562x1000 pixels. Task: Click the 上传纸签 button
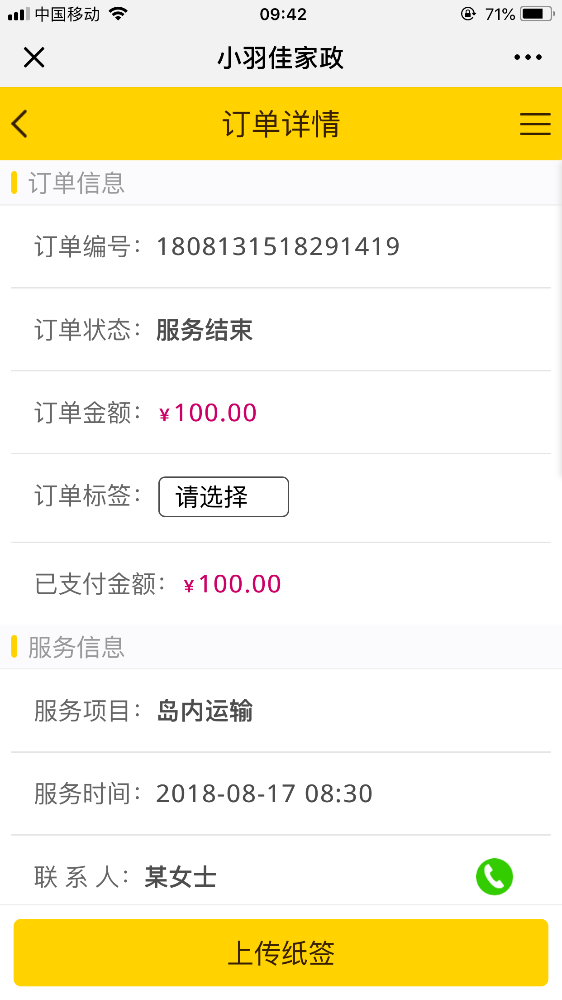pyautogui.click(x=281, y=953)
